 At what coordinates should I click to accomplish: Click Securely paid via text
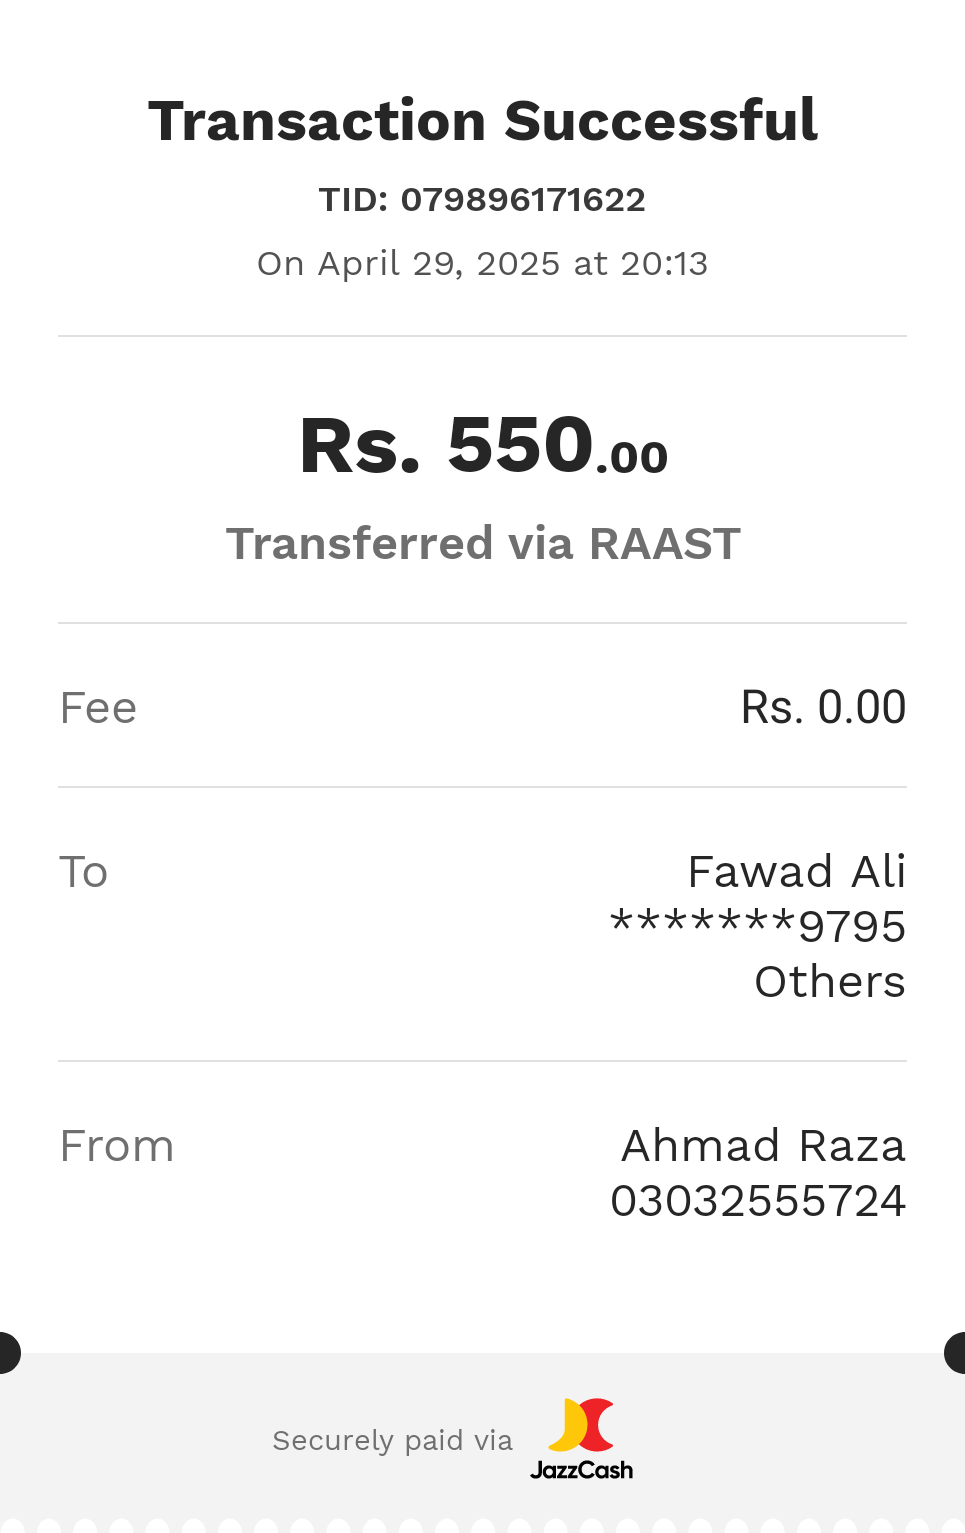pos(392,1441)
